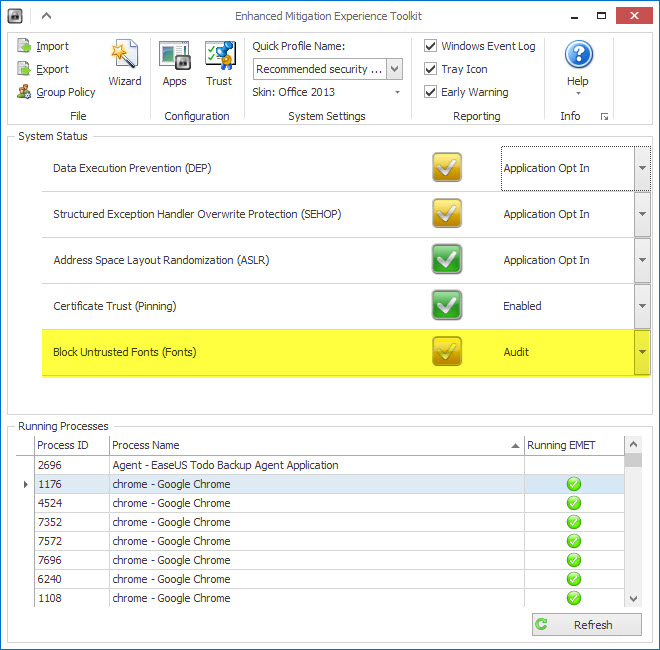660x650 pixels.
Task: Toggle the Windows Event Log checkbox
Action: point(430,45)
